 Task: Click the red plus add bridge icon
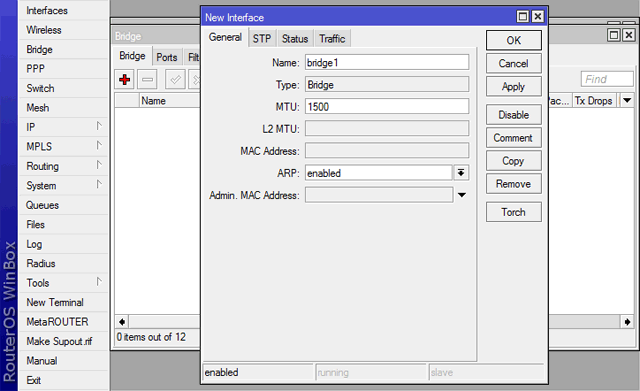tap(124, 79)
